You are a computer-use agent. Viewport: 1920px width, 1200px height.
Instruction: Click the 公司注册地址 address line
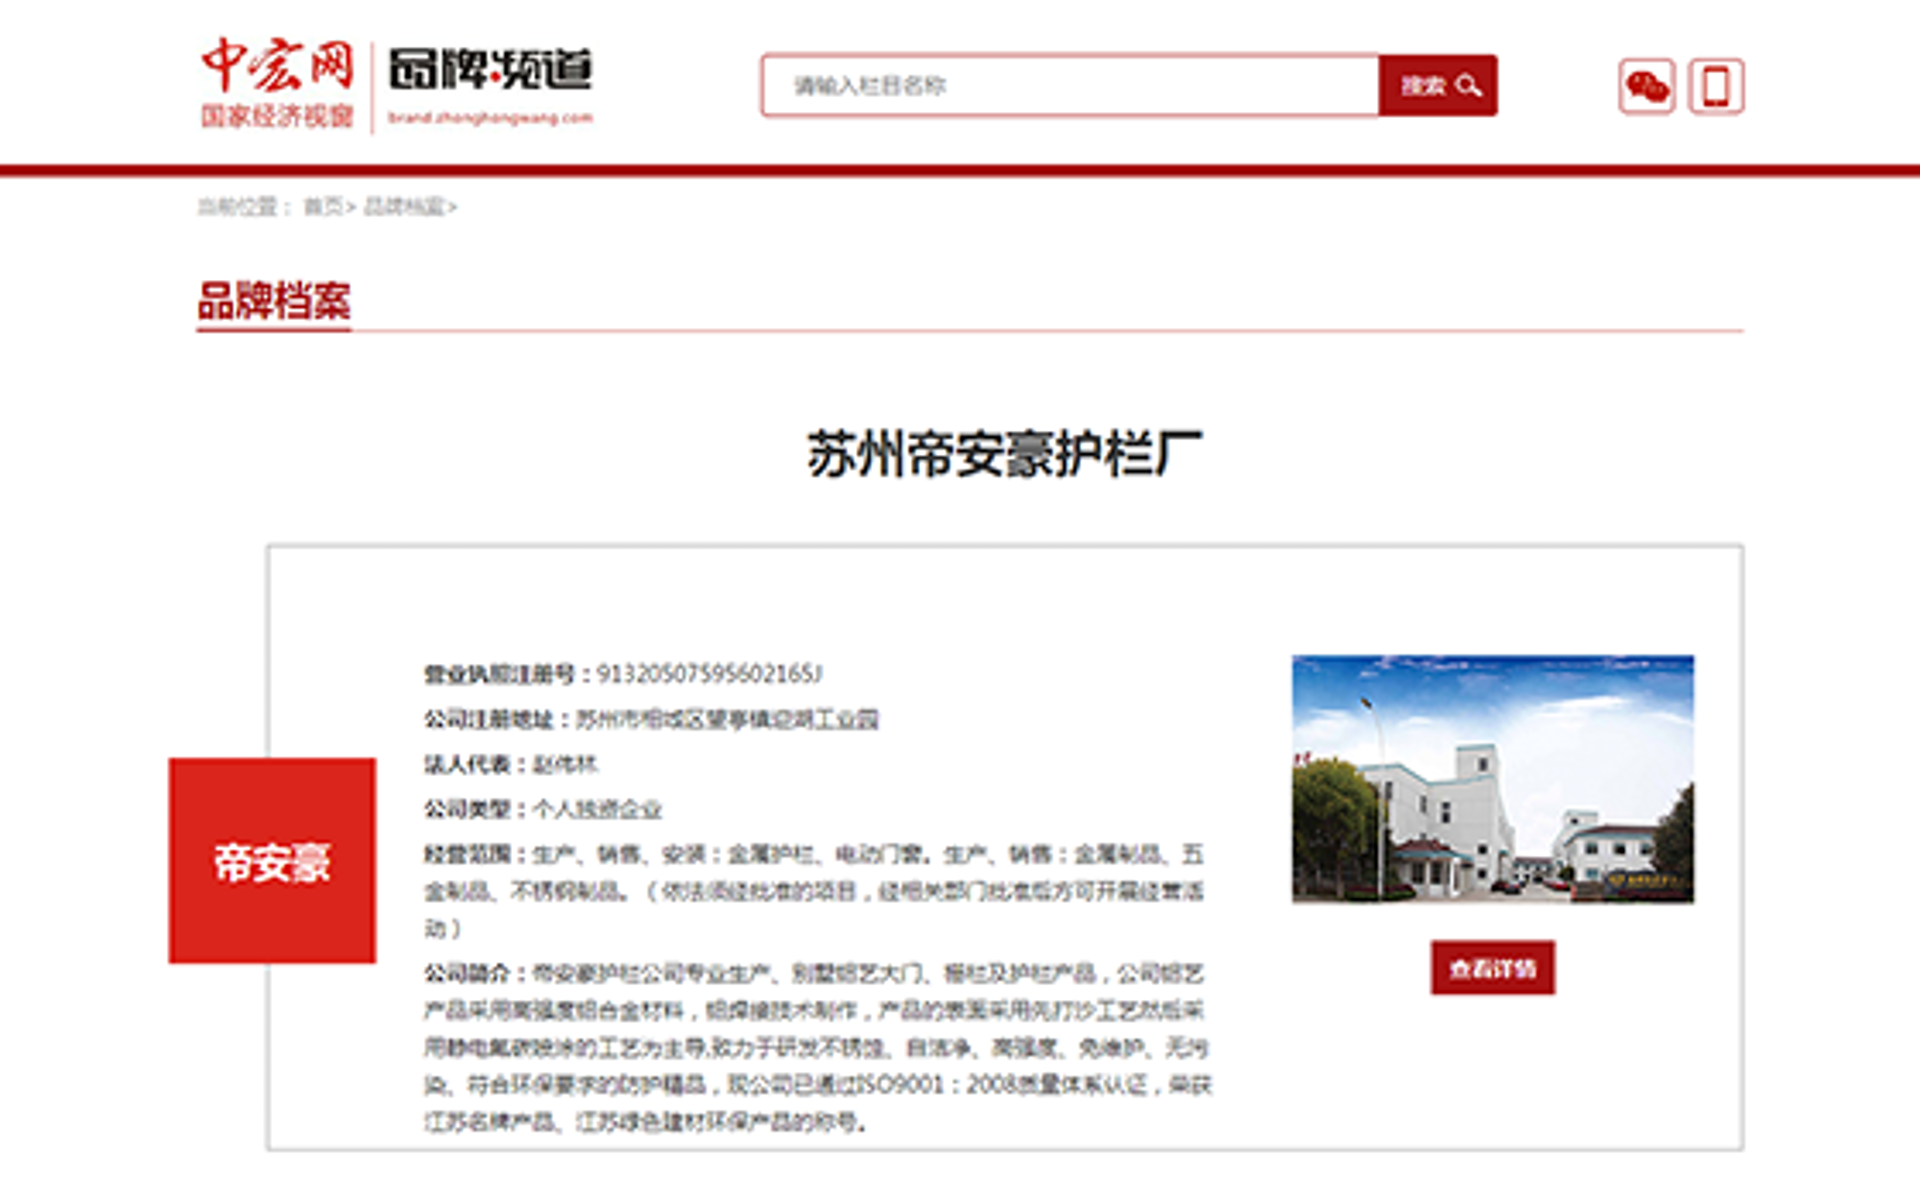(x=651, y=719)
